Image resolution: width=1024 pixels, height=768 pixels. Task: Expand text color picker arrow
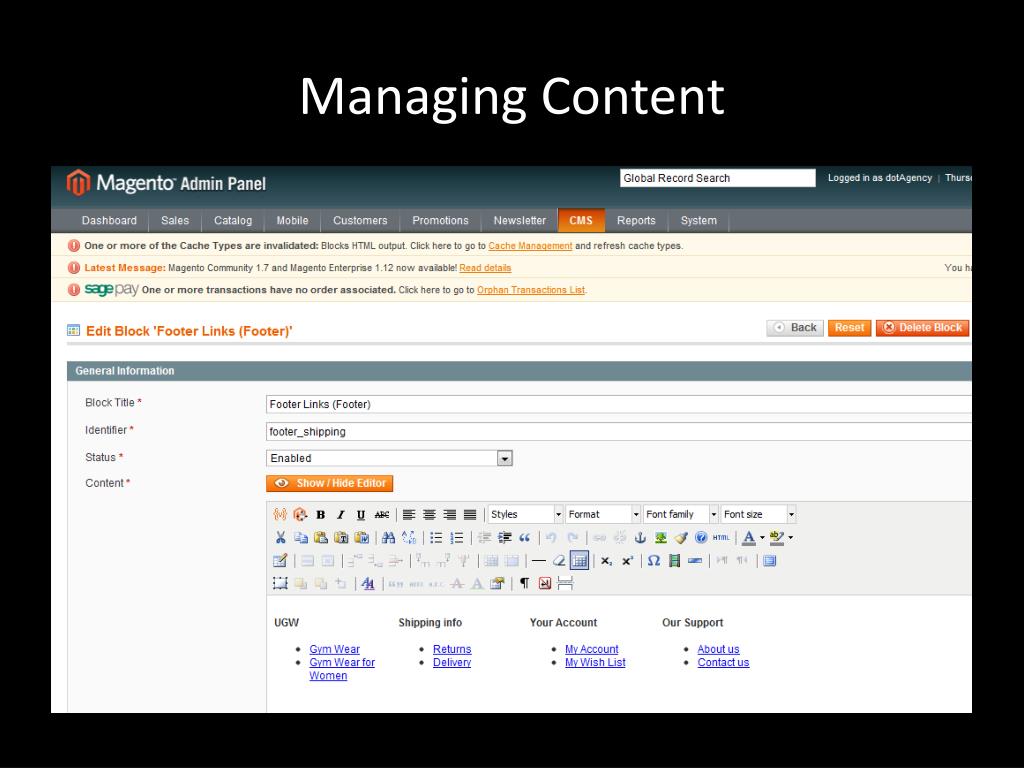[x=762, y=537]
